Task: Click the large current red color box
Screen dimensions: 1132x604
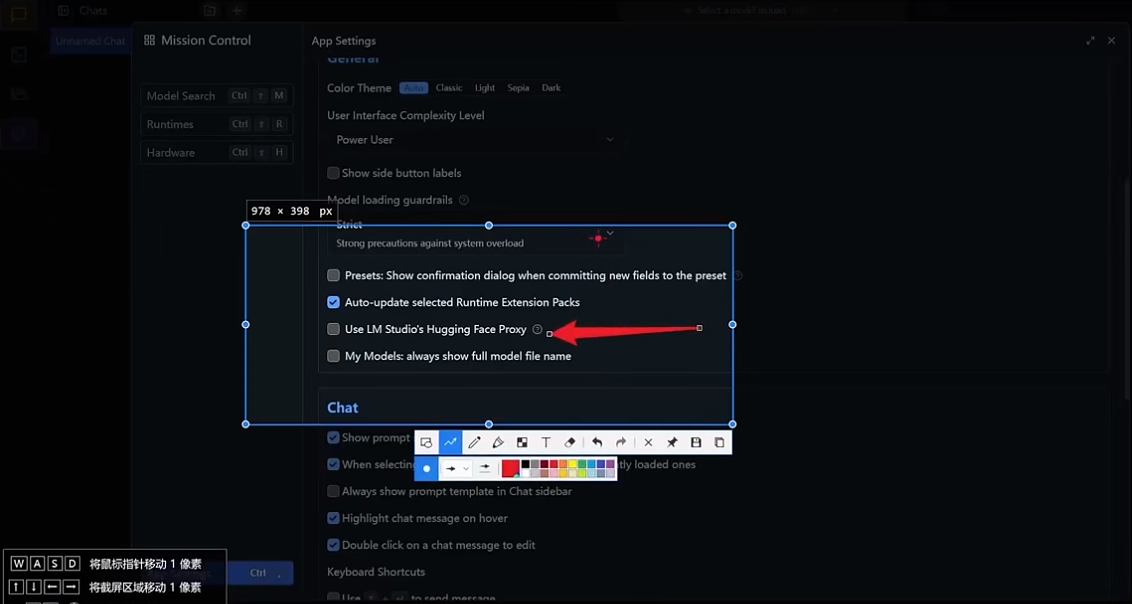Action: click(510, 468)
